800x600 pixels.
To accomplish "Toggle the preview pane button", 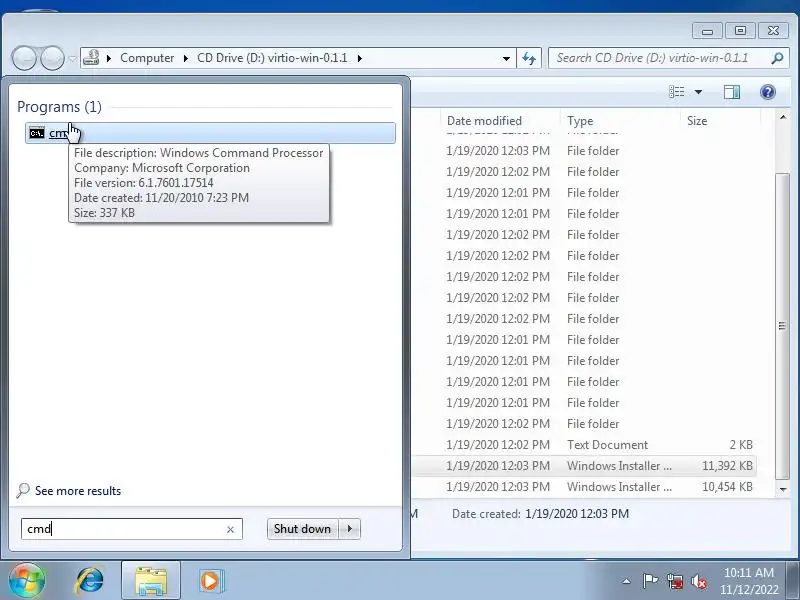I will pyautogui.click(x=732, y=92).
